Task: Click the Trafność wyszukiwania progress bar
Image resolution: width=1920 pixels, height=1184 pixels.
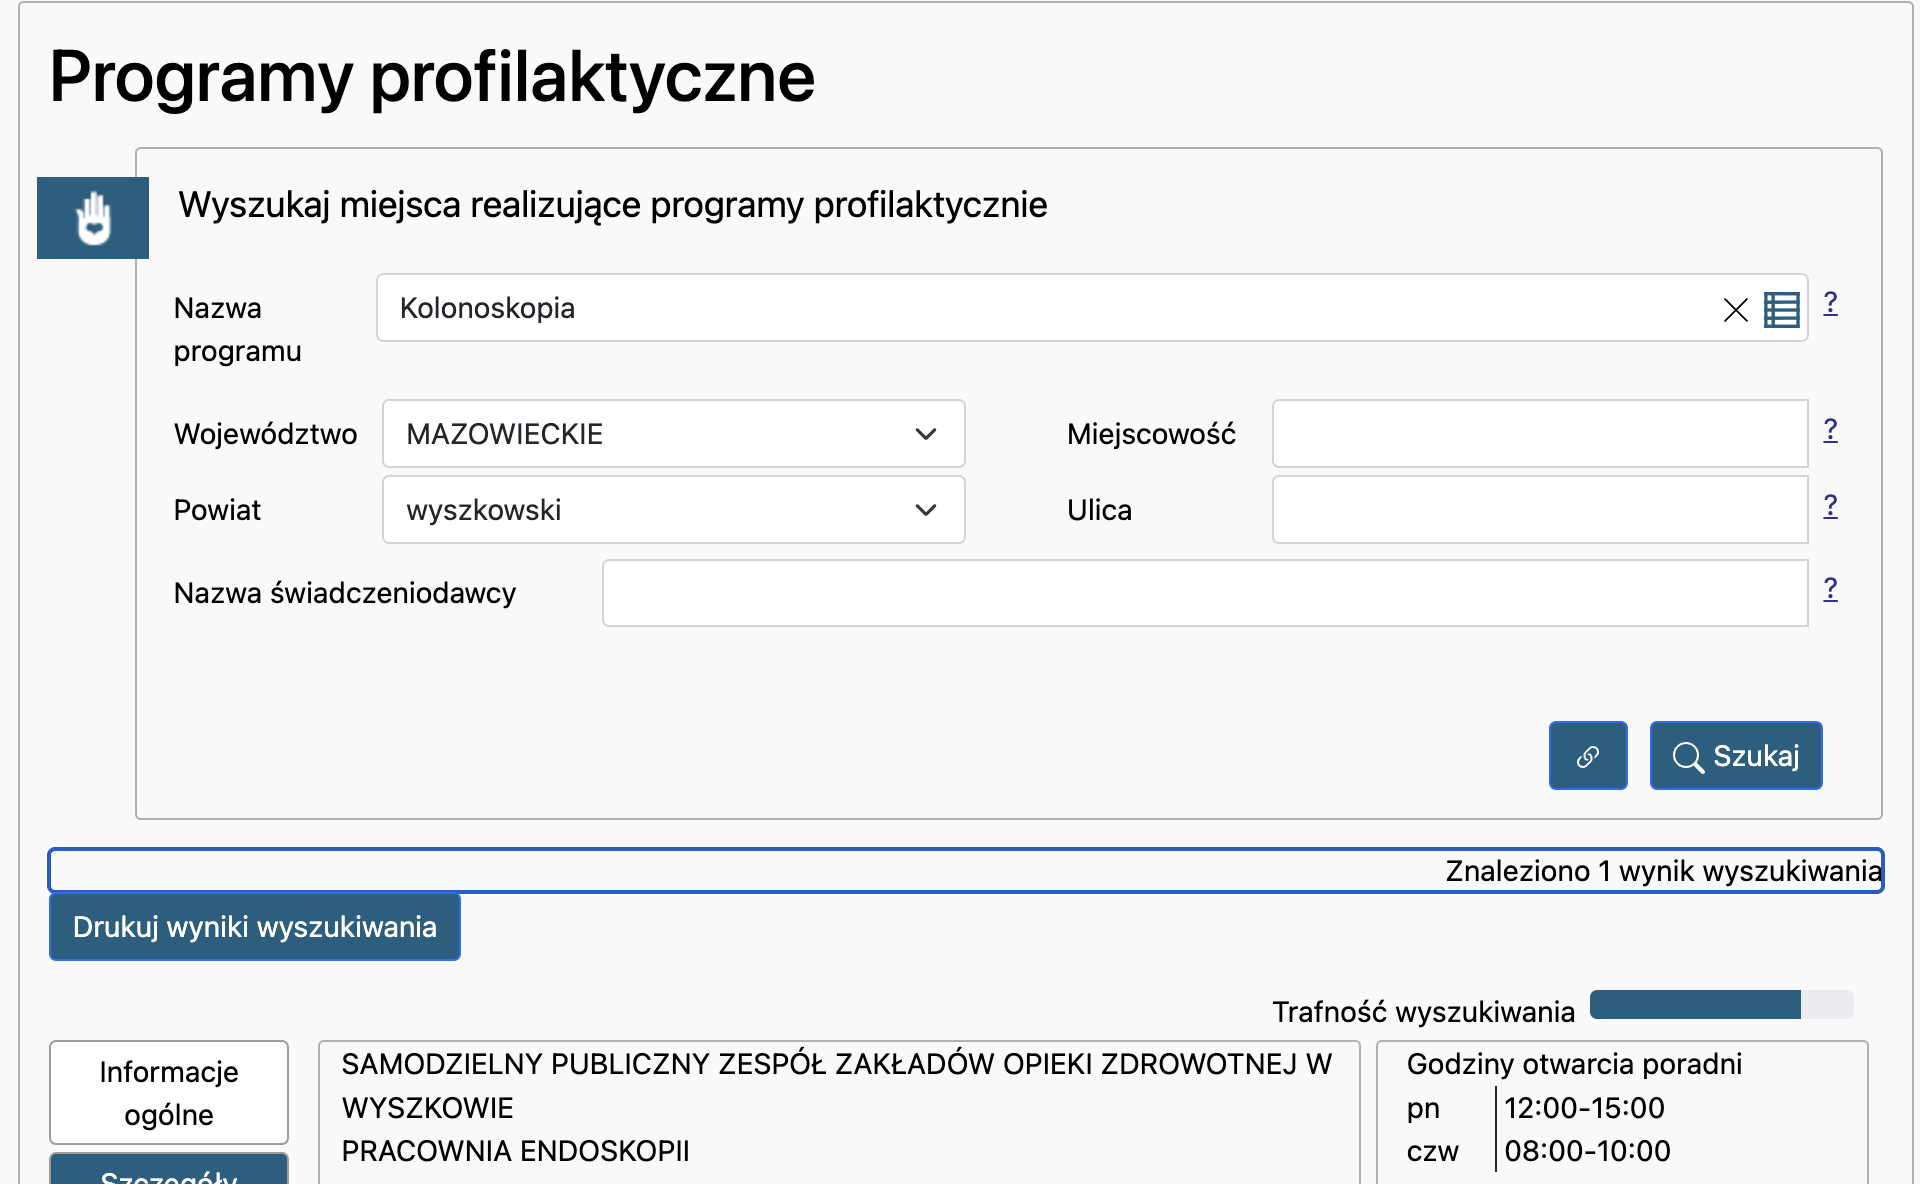Action: [x=1720, y=1005]
